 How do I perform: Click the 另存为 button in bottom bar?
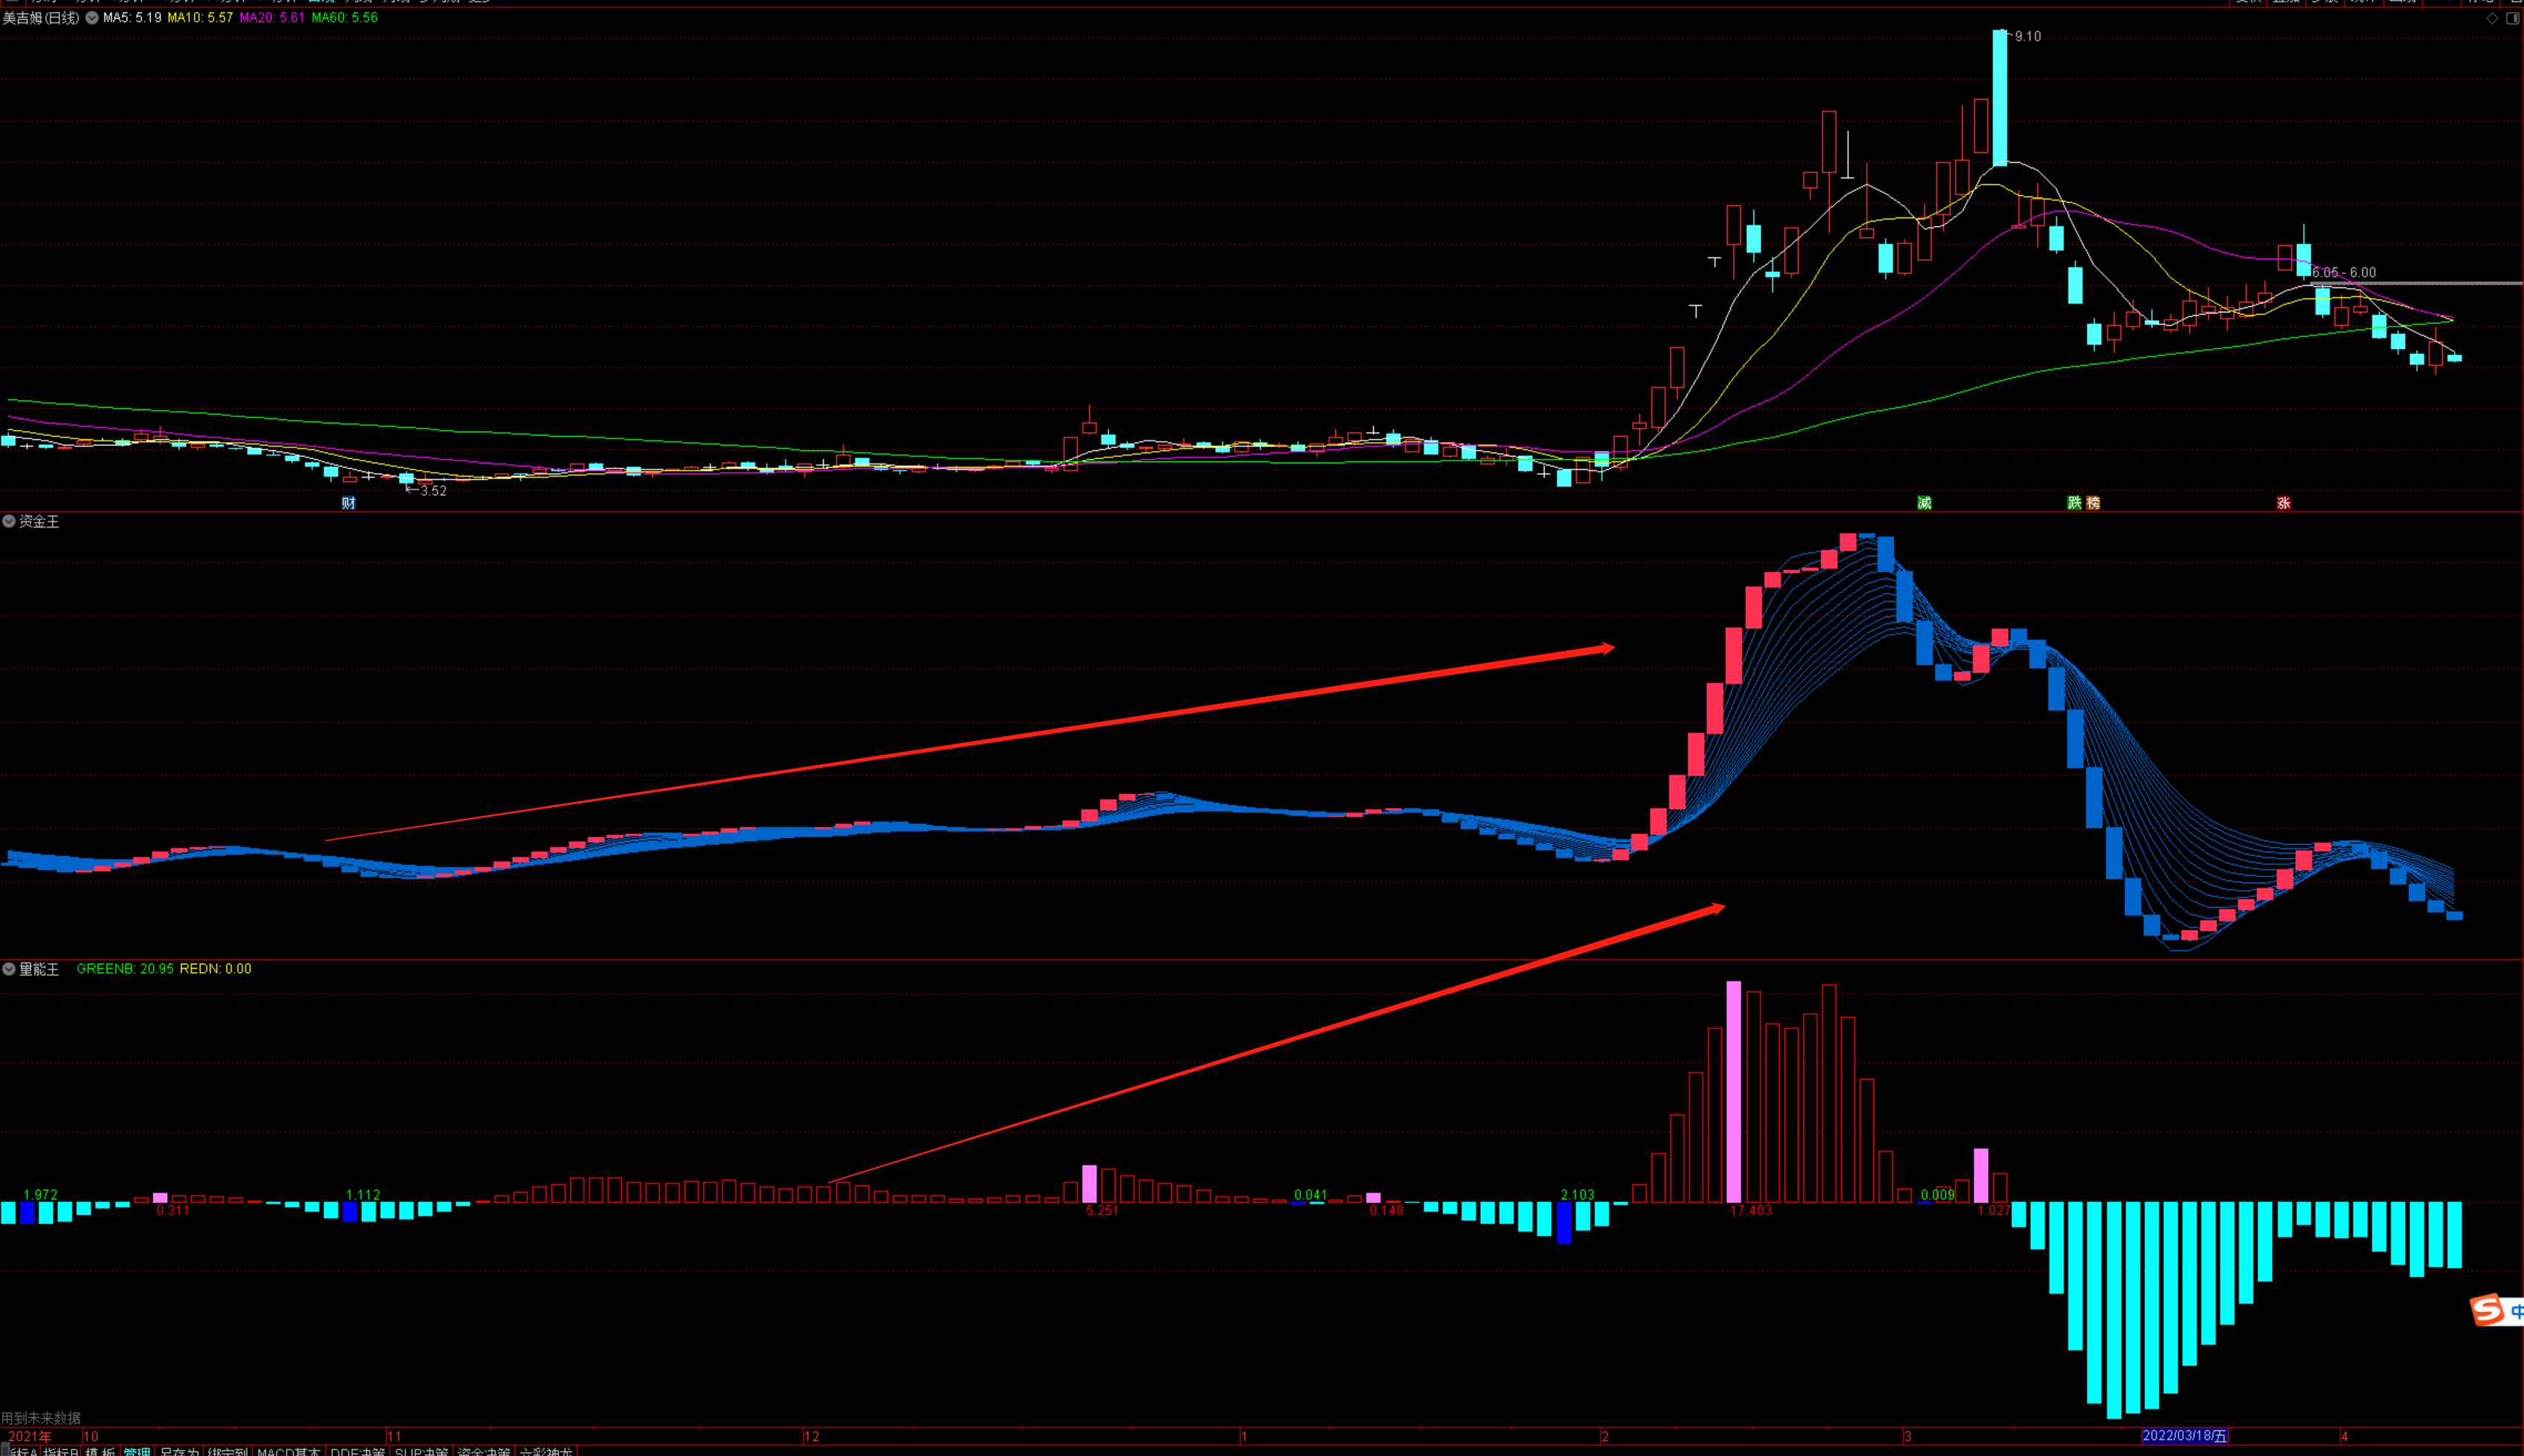[180, 1451]
